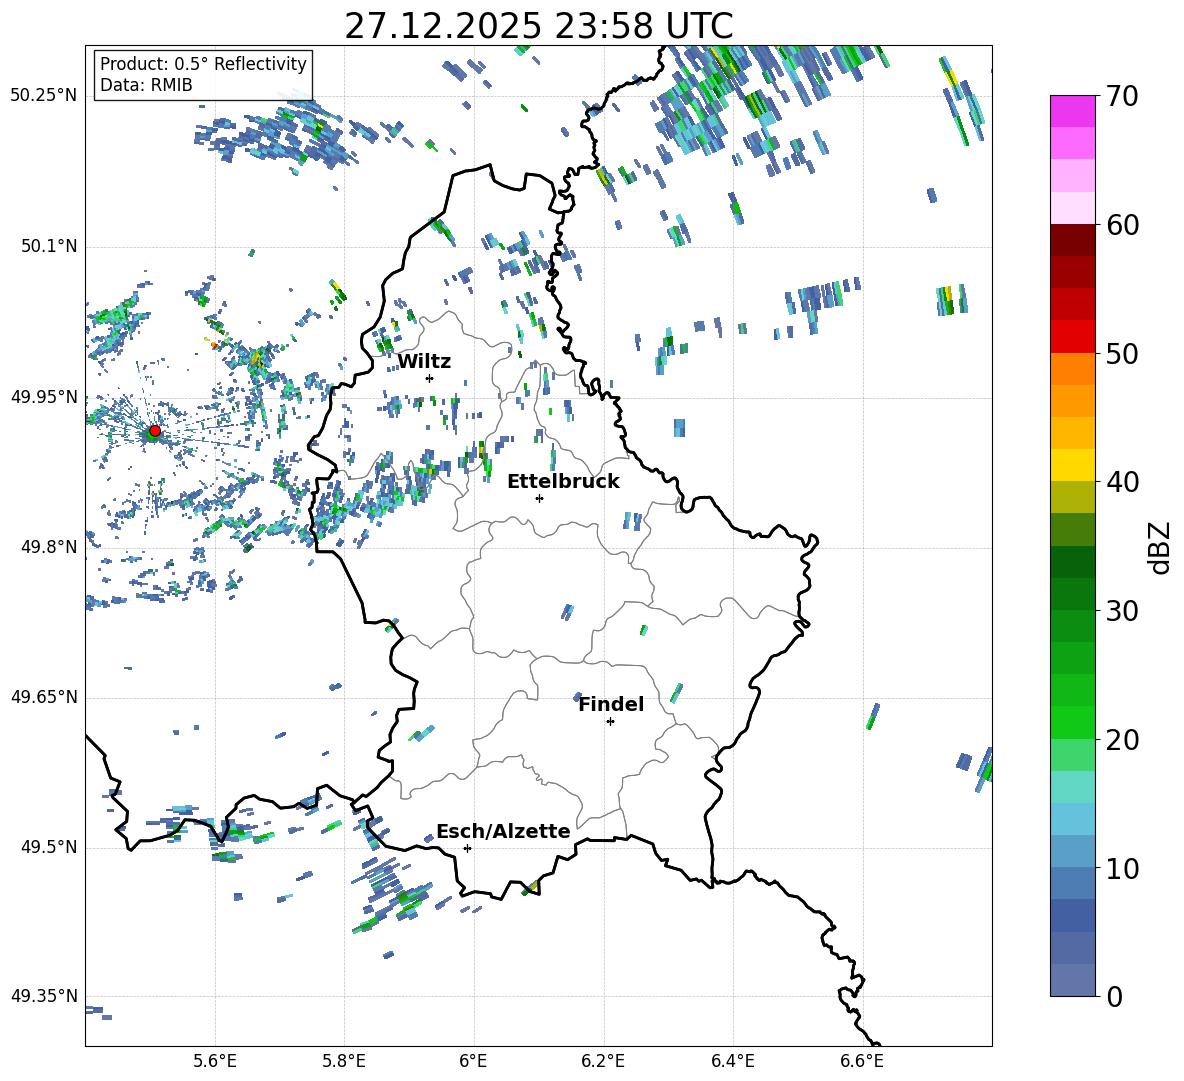Click the Product 0.5° Reflectivity legend text

point(203,64)
